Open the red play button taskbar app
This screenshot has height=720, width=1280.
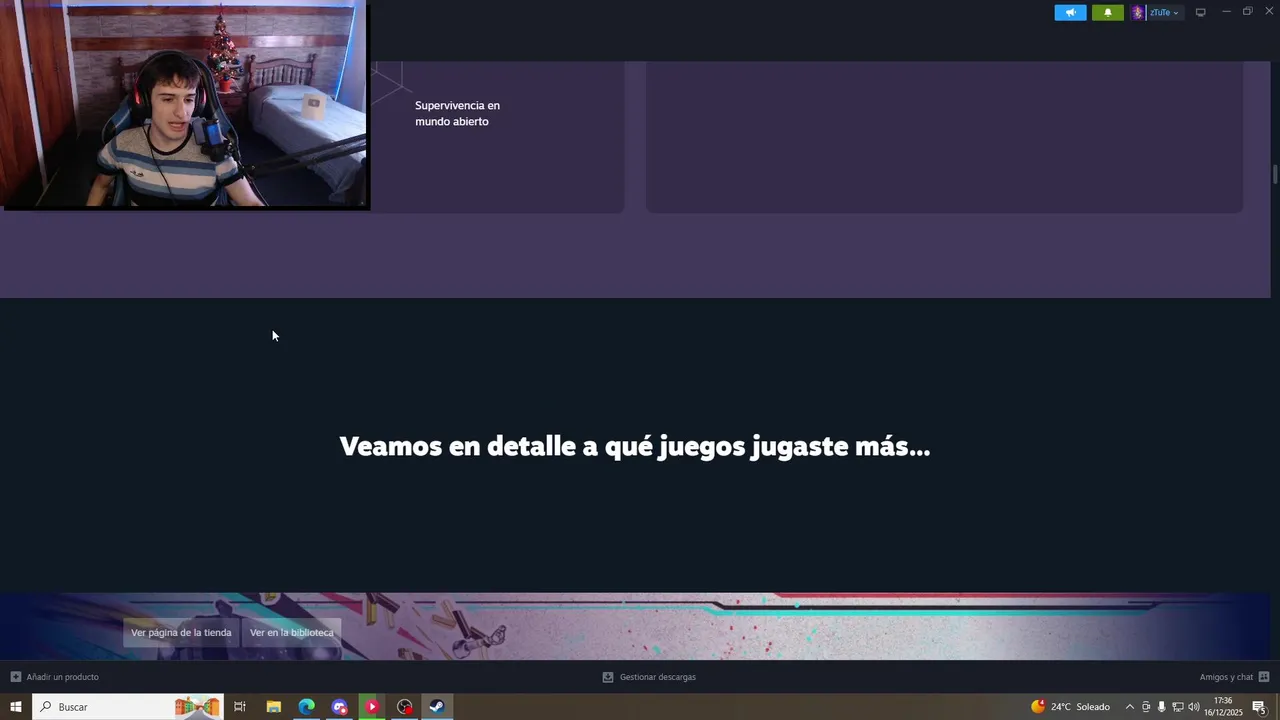[x=372, y=707]
